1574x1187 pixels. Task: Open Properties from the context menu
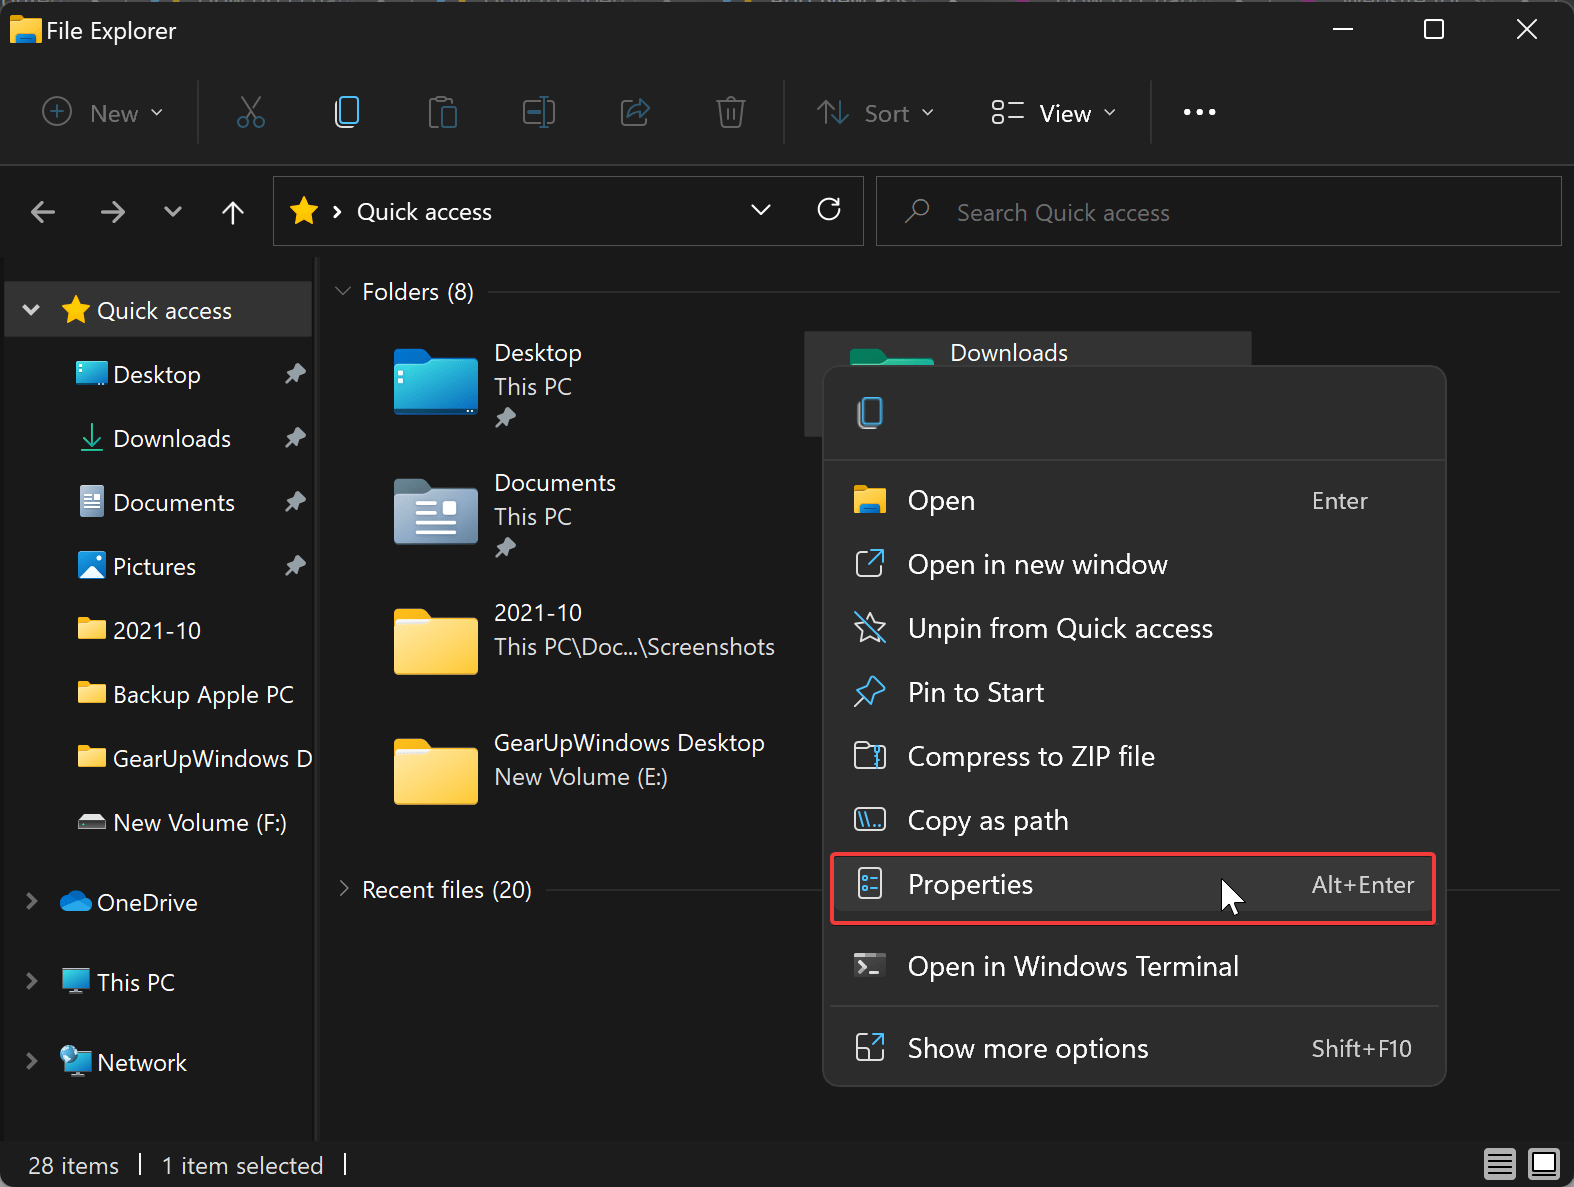(1134, 888)
